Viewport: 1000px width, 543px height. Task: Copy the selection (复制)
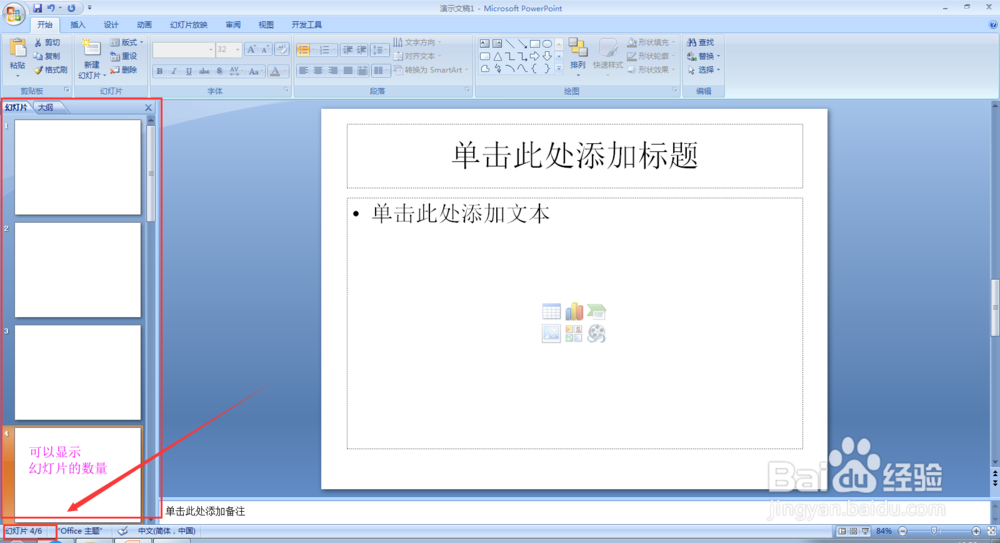(48, 56)
